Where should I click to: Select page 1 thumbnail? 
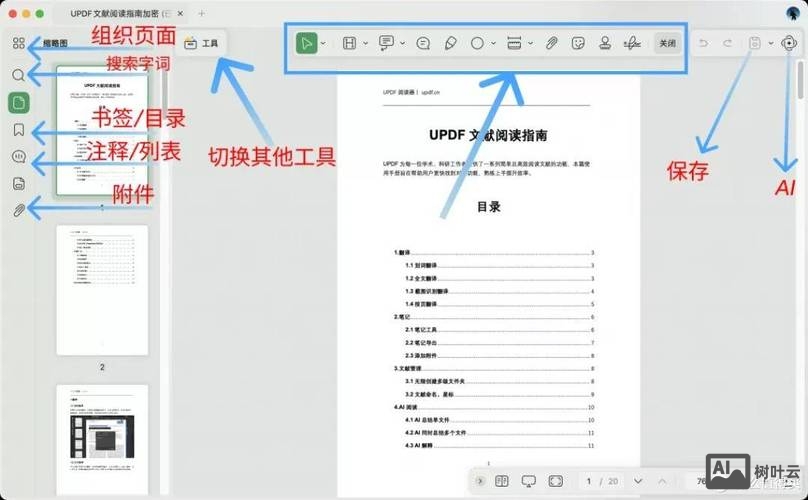tap(102, 131)
